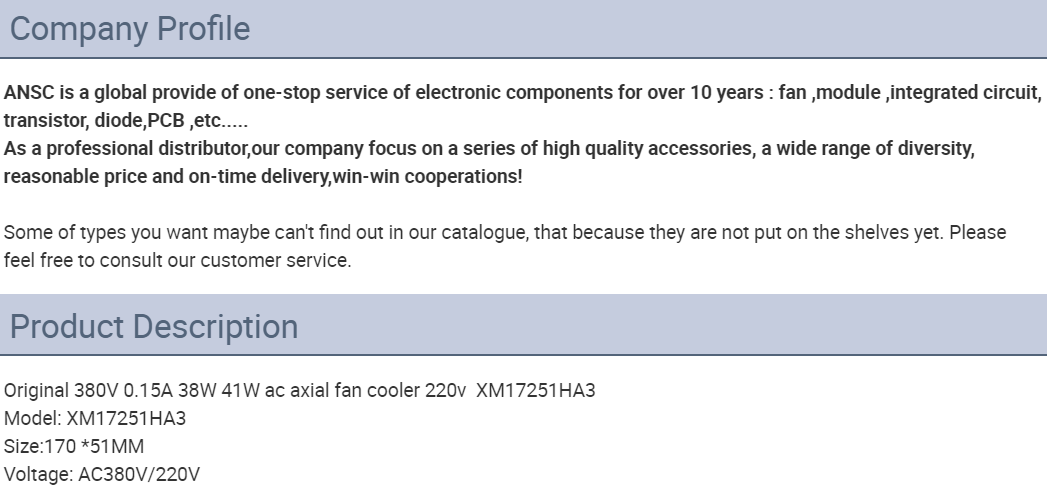
Task: Click the words 'win-win cooperations!'
Action: pyautogui.click(x=427, y=177)
